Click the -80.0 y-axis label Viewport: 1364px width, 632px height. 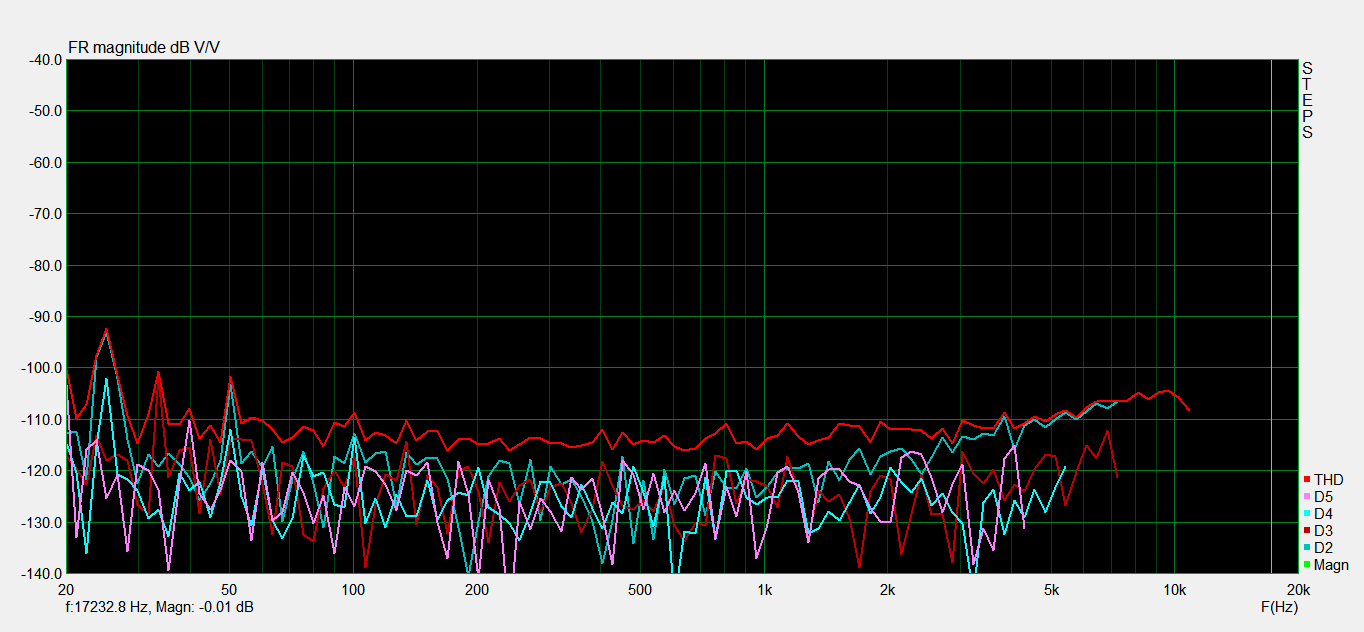coord(44,265)
